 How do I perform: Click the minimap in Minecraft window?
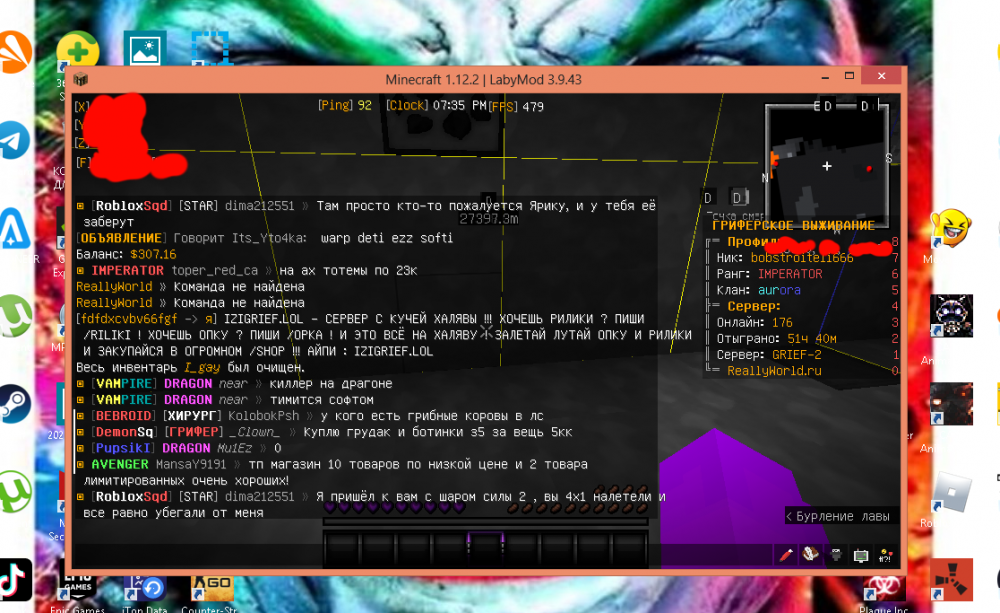827,166
